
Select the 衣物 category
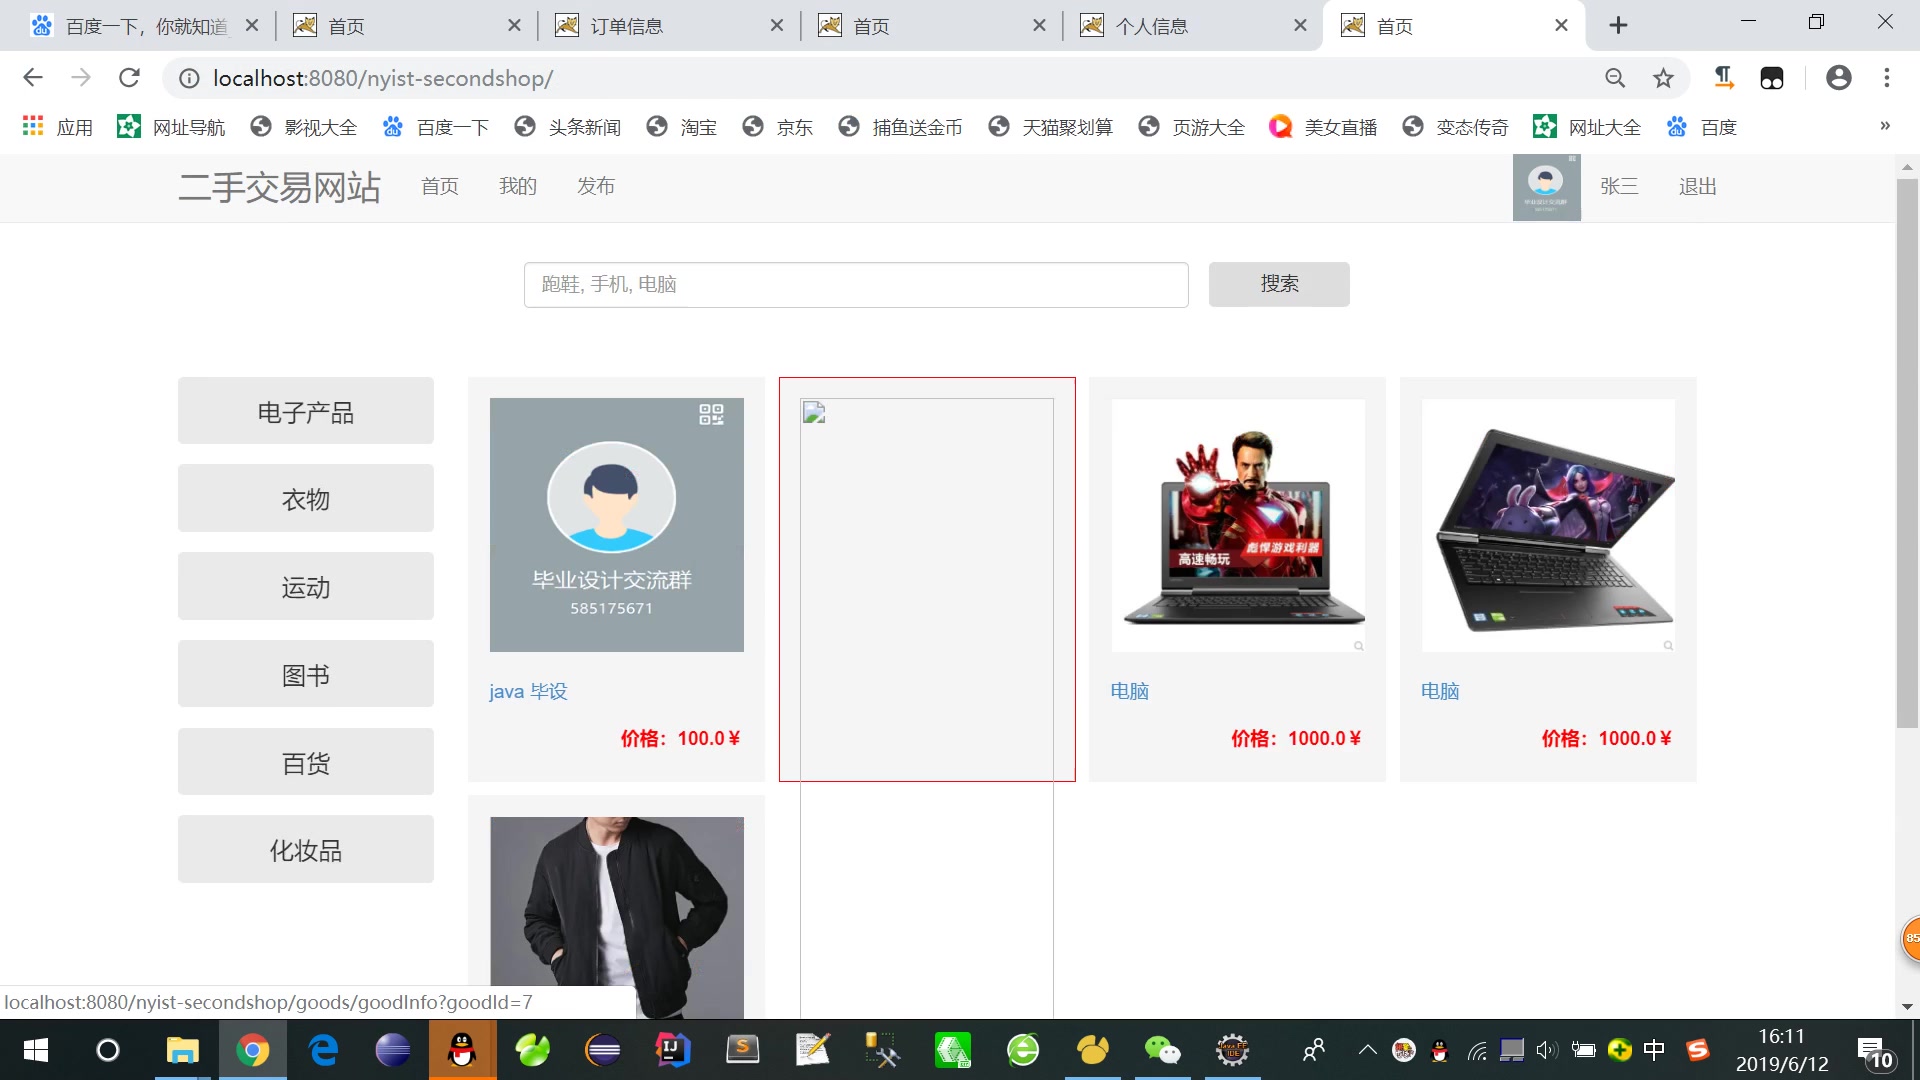(x=306, y=498)
